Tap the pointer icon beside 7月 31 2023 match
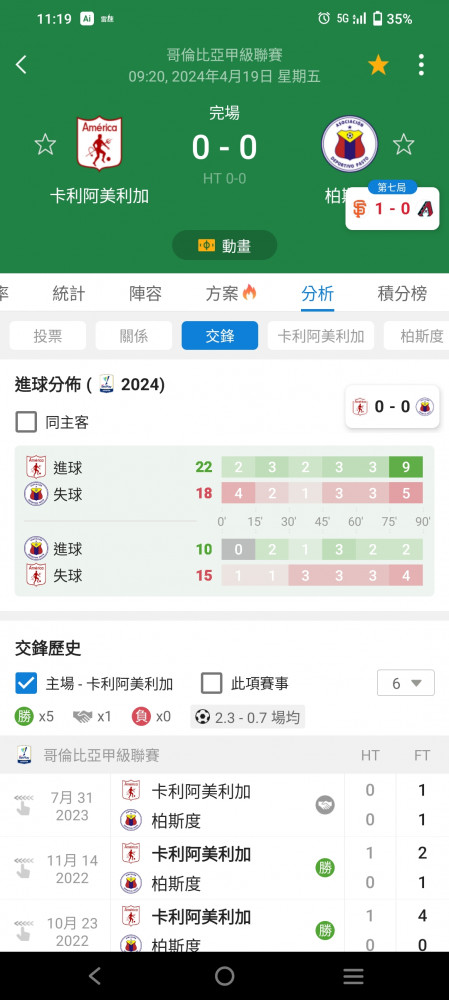The height and width of the screenshot is (1000, 449). [x=24, y=805]
